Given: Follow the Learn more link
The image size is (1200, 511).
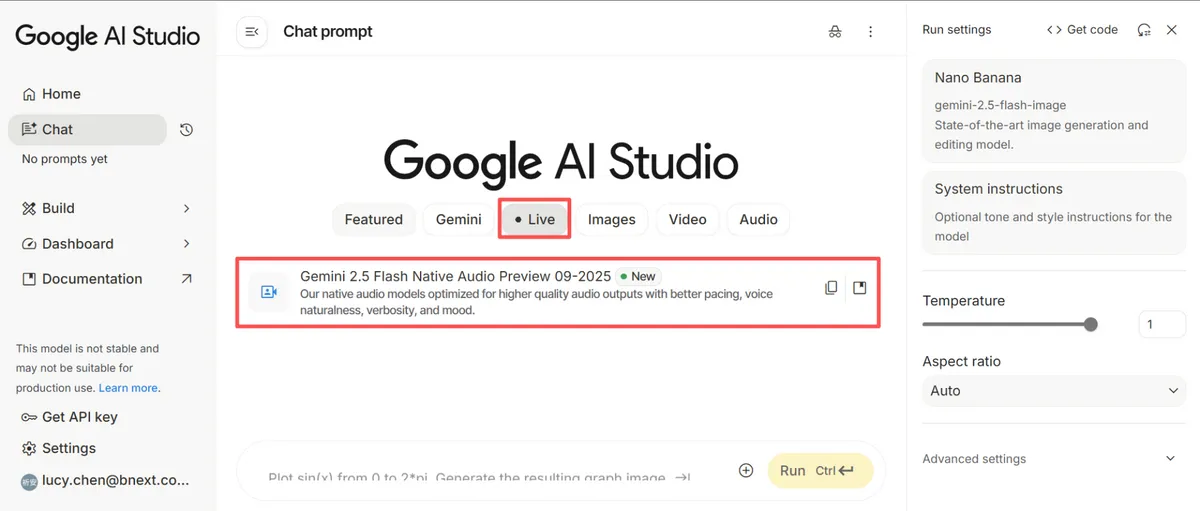Looking at the screenshot, I should tap(128, 388).
